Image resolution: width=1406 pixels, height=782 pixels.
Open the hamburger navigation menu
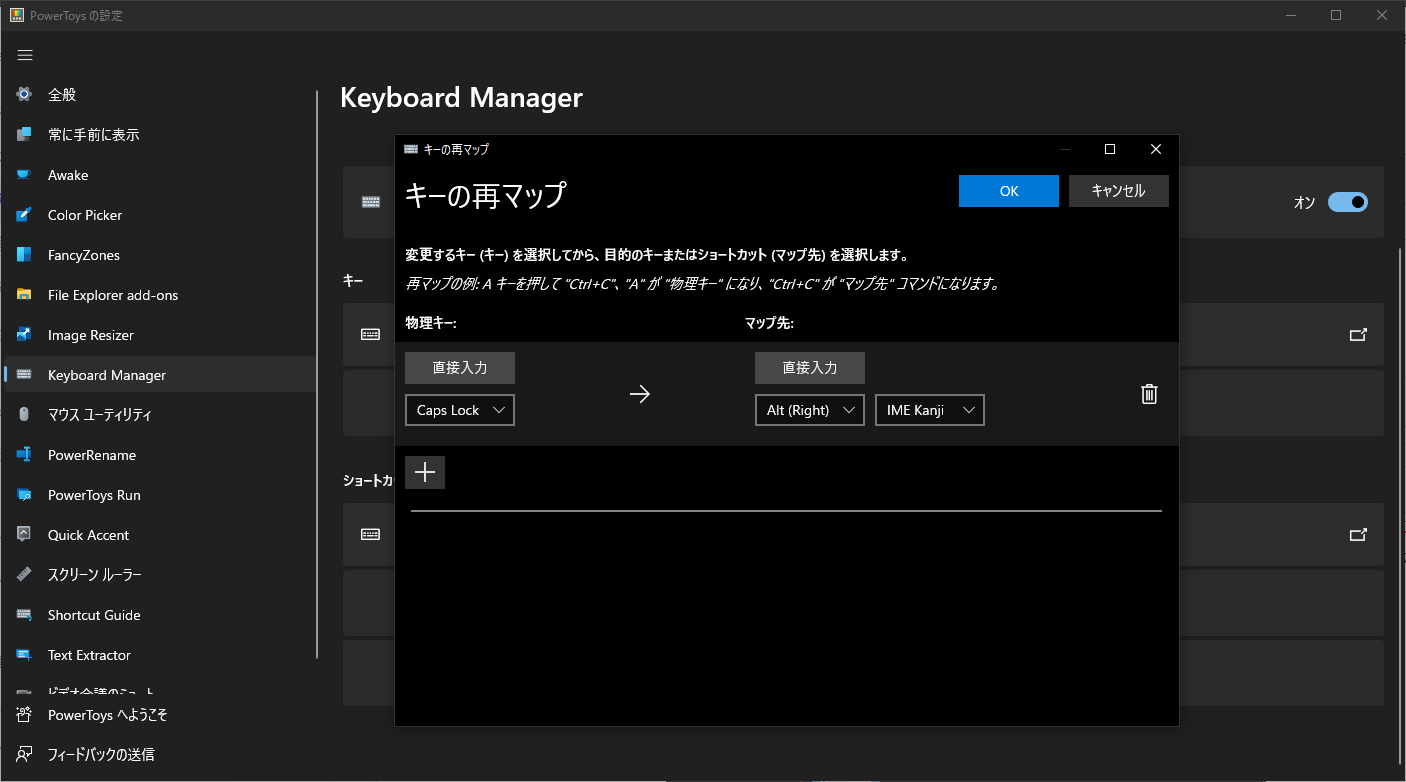click(25, 55)
